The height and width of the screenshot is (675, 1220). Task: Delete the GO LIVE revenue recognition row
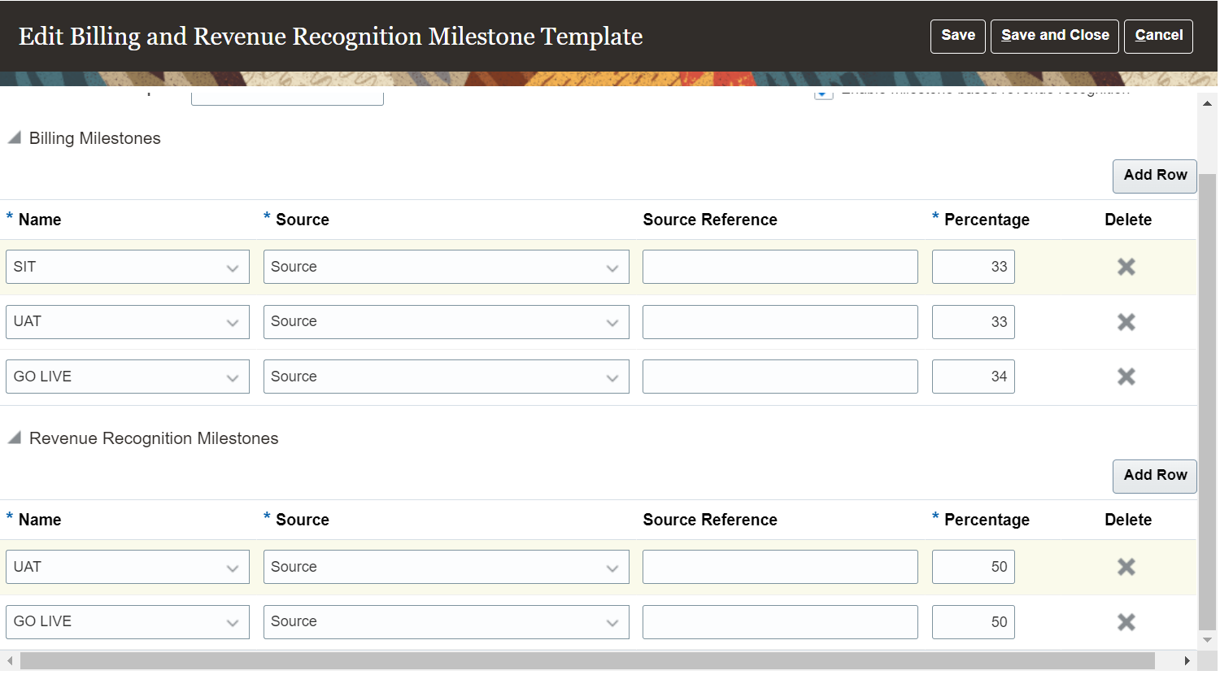click(x=1126, y=622)
